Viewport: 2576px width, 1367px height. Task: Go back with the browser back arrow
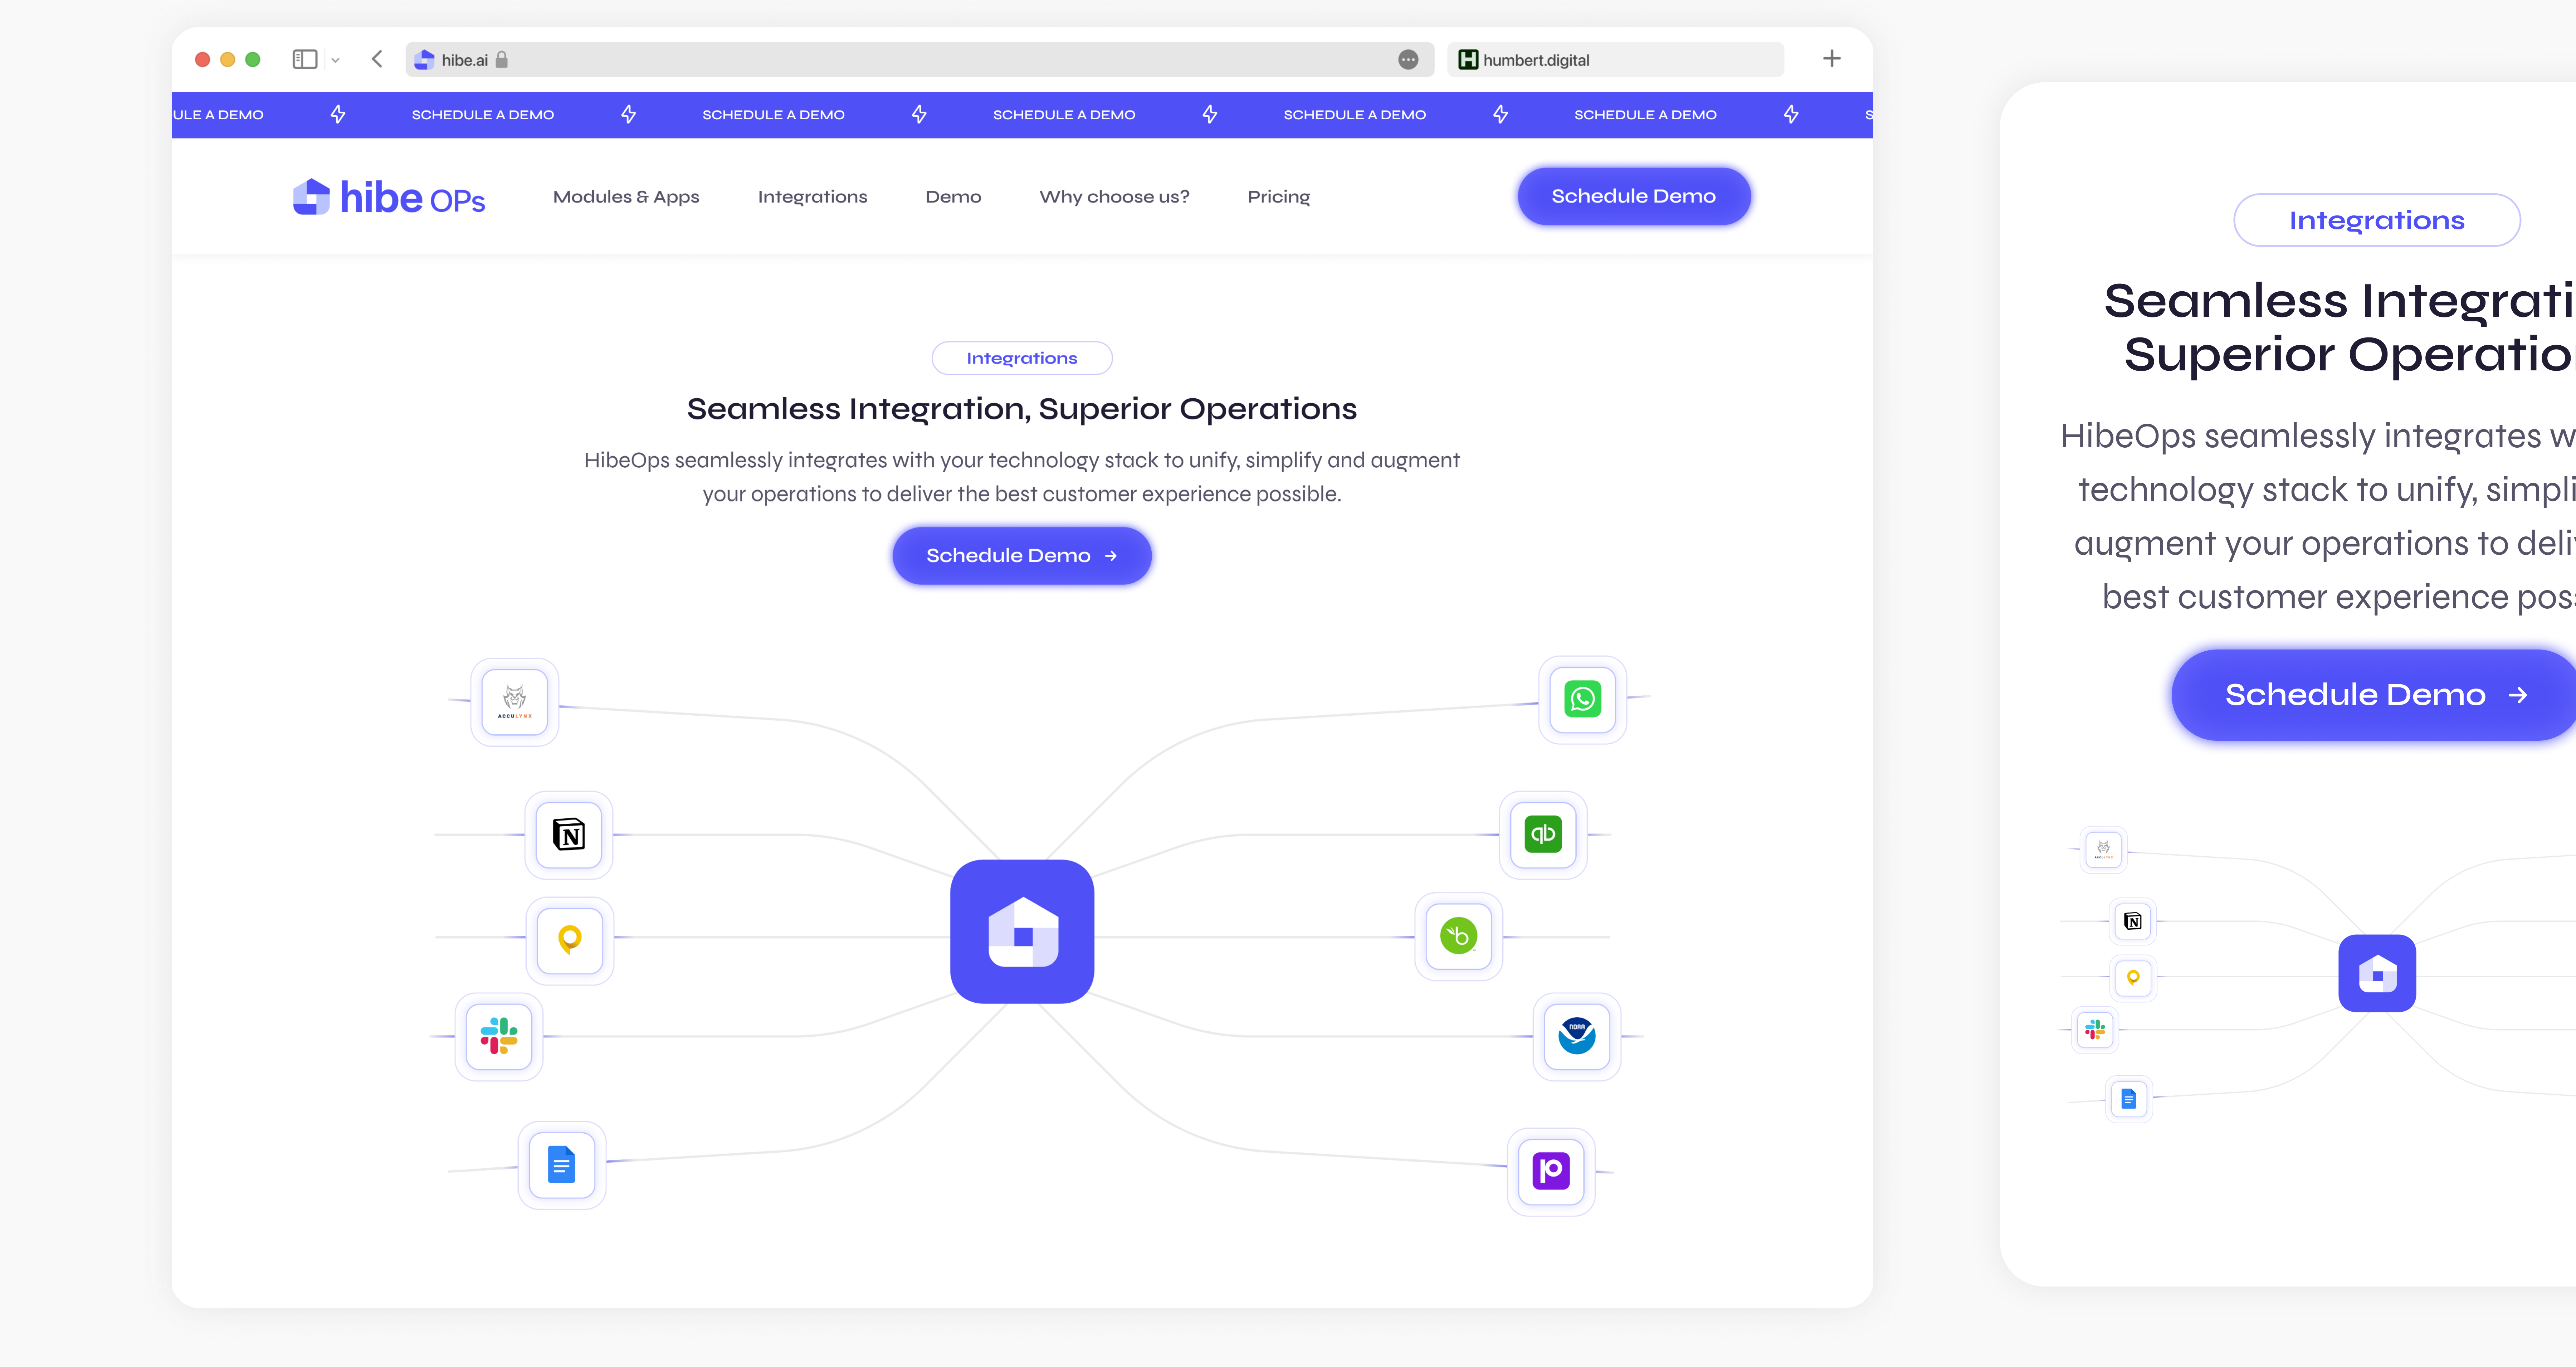377,59
